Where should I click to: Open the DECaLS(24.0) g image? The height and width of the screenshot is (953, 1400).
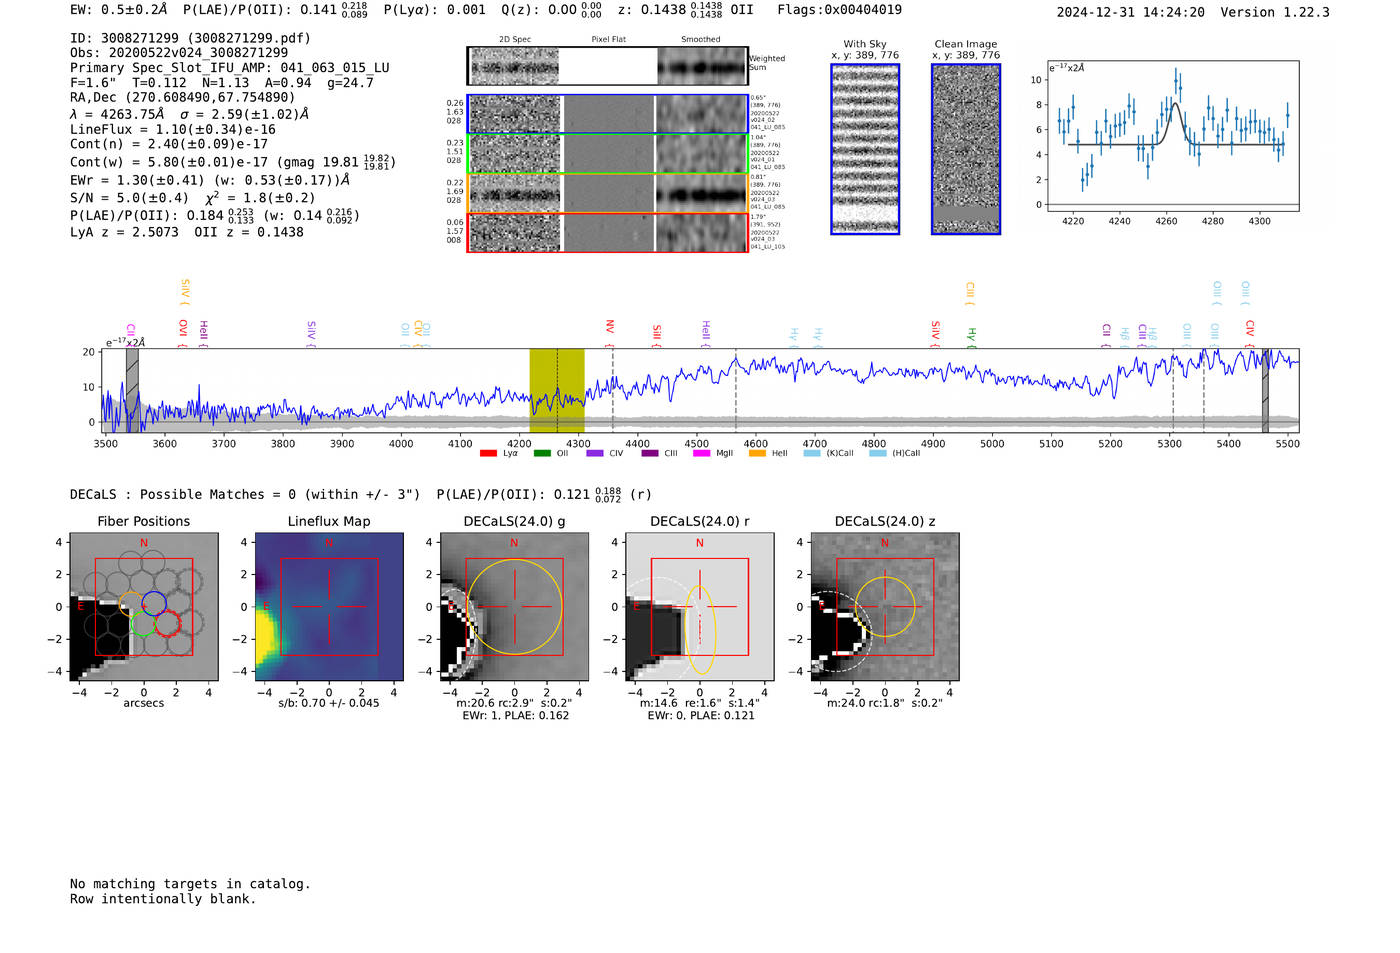pyautogui.click(x=514, y=606)
